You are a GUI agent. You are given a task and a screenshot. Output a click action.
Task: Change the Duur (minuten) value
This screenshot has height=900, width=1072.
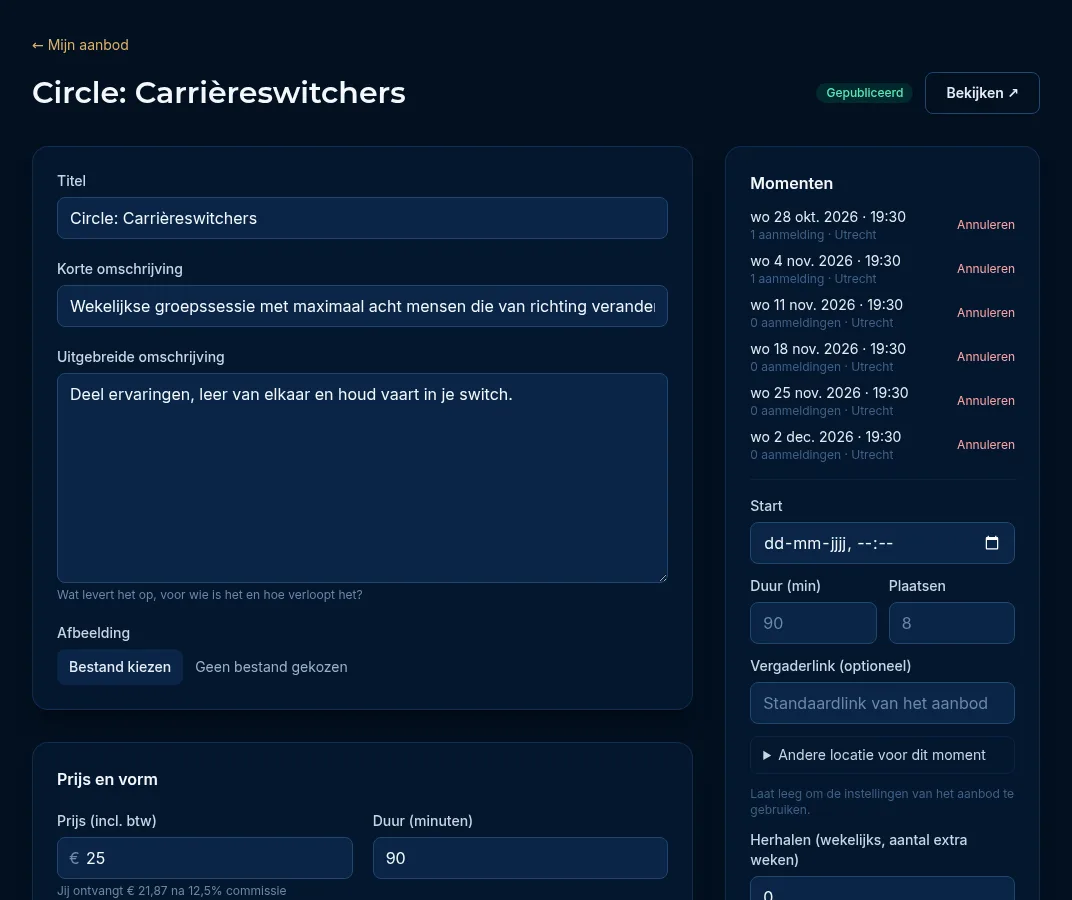[520, 858]
